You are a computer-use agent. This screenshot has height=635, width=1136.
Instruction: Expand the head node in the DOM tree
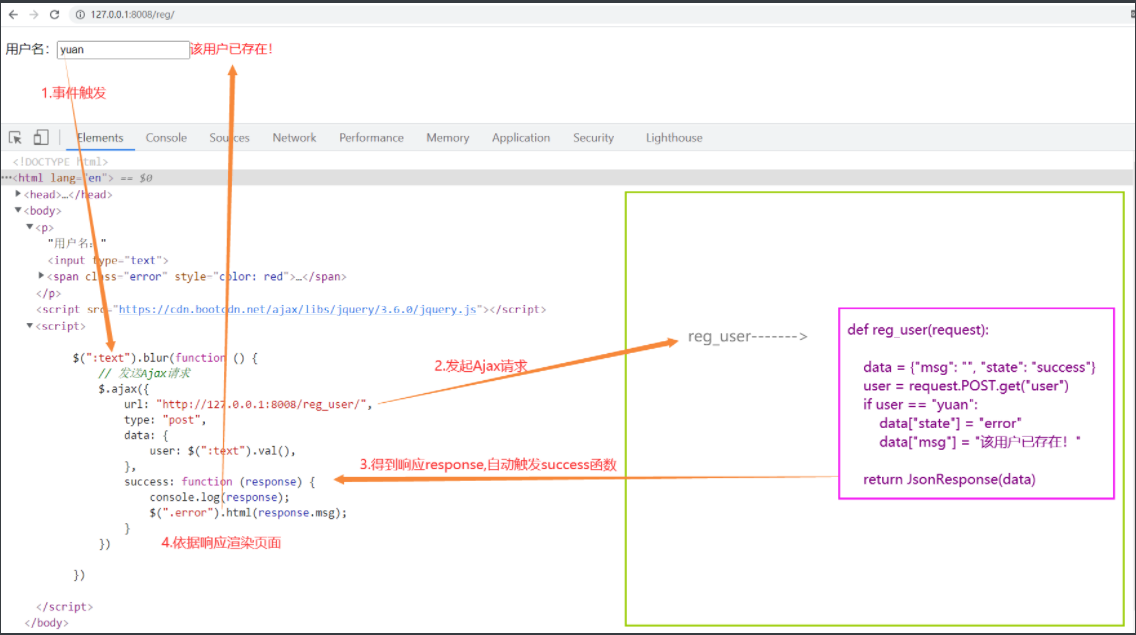pos(18,194)
